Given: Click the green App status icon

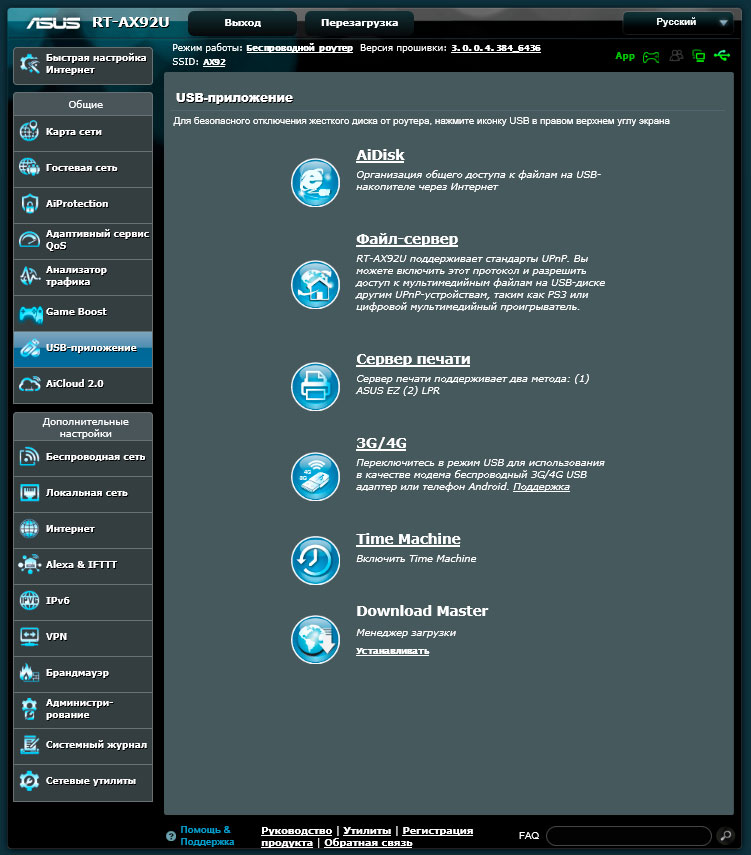Looking at the screenshot, I should click(625, 56).
